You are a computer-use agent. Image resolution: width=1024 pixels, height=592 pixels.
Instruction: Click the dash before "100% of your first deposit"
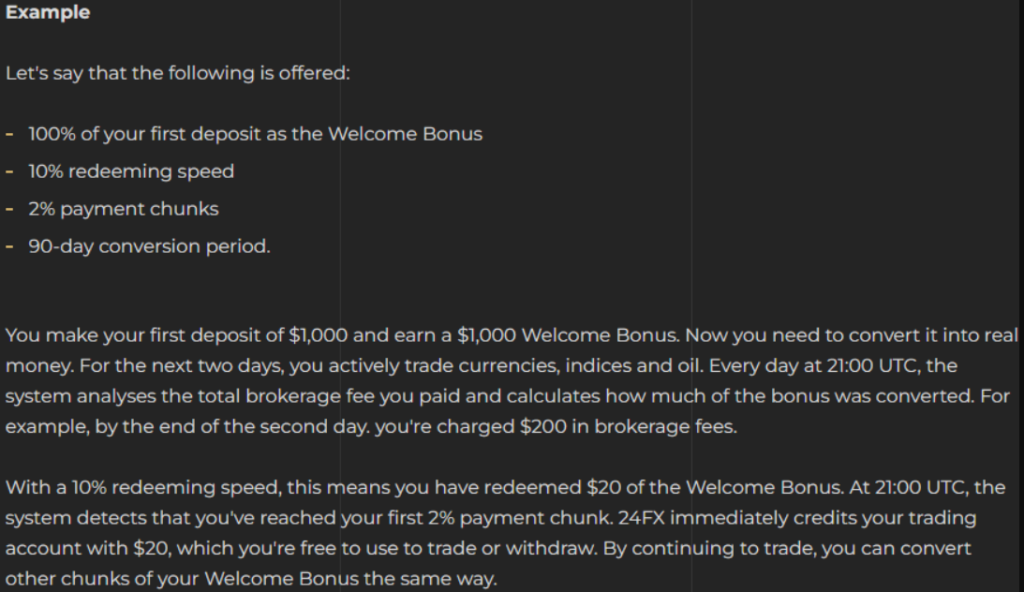click(9, 134)
